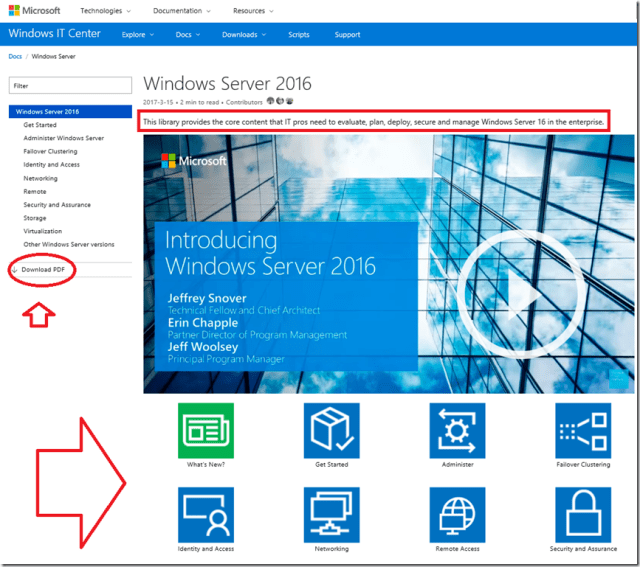This screenshot has width=640, height=567.
Task: Select the Scripts menu item
Action: 298,35
